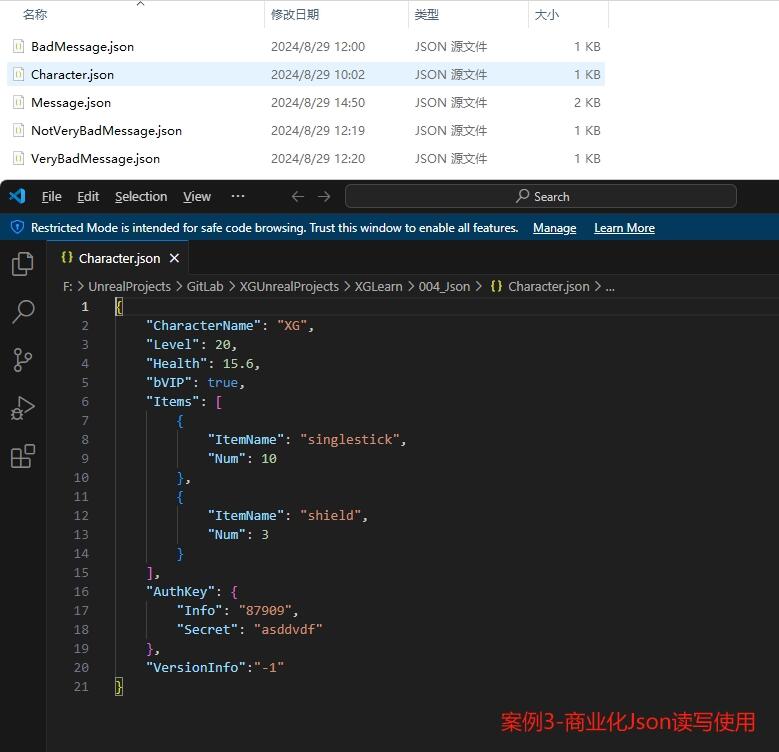Click the XGUnrealProjects breadcrumb segment
779x752 pixels.
[x=289, y=287]
